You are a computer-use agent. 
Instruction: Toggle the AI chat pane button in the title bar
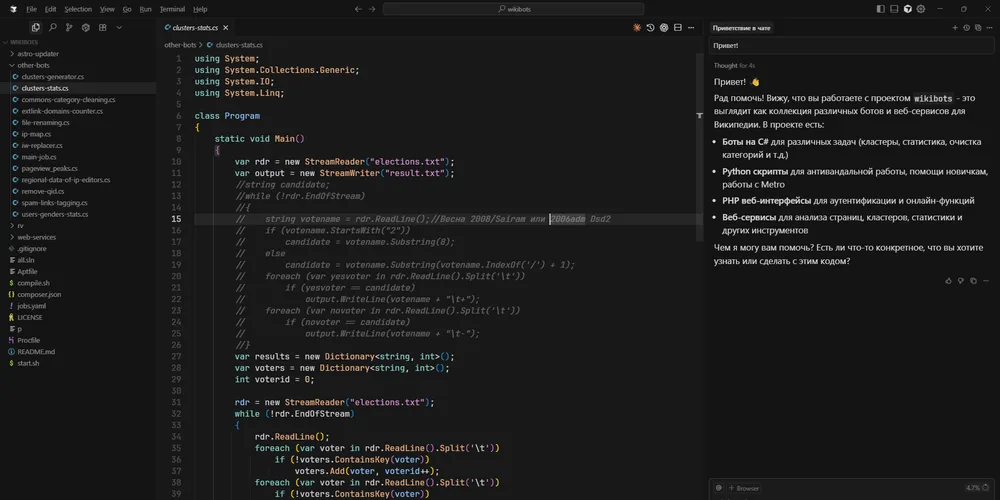click(x=908, y=9)
